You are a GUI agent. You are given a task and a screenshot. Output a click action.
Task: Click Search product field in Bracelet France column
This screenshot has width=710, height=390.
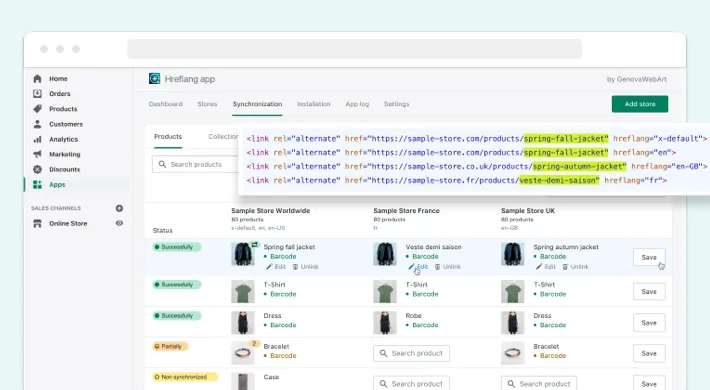(411, 353)
